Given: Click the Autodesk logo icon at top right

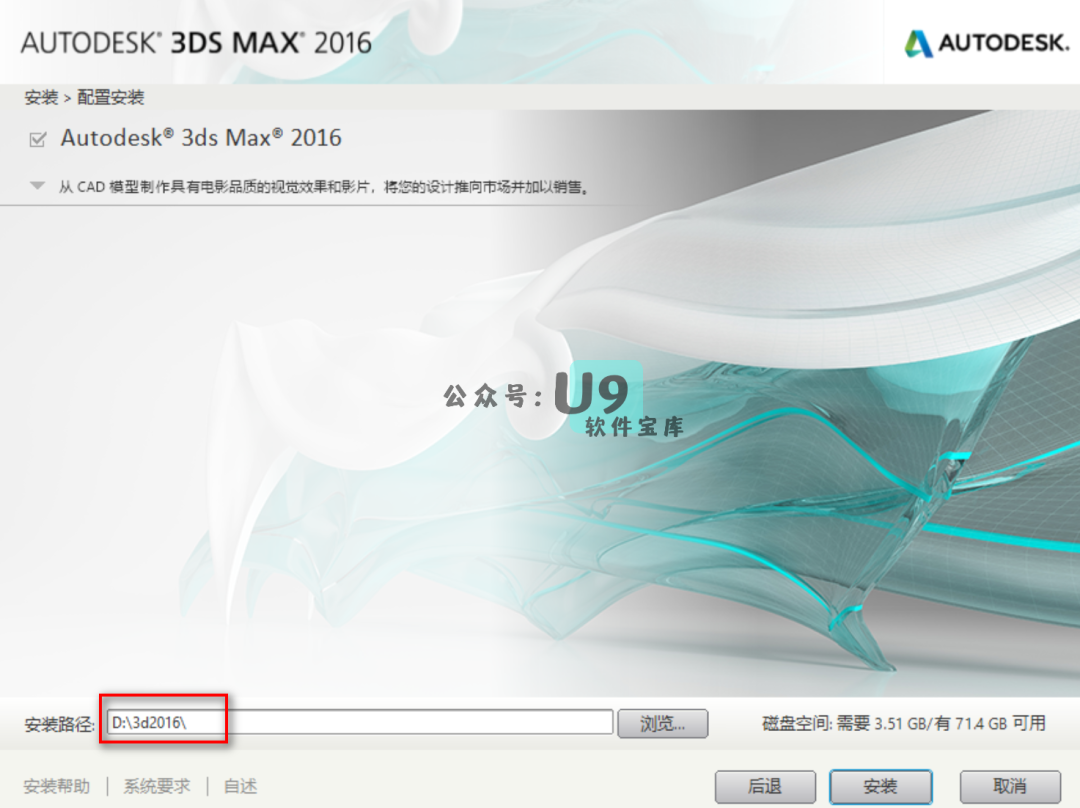Looking at the screenshot, I should coord(919,43).
